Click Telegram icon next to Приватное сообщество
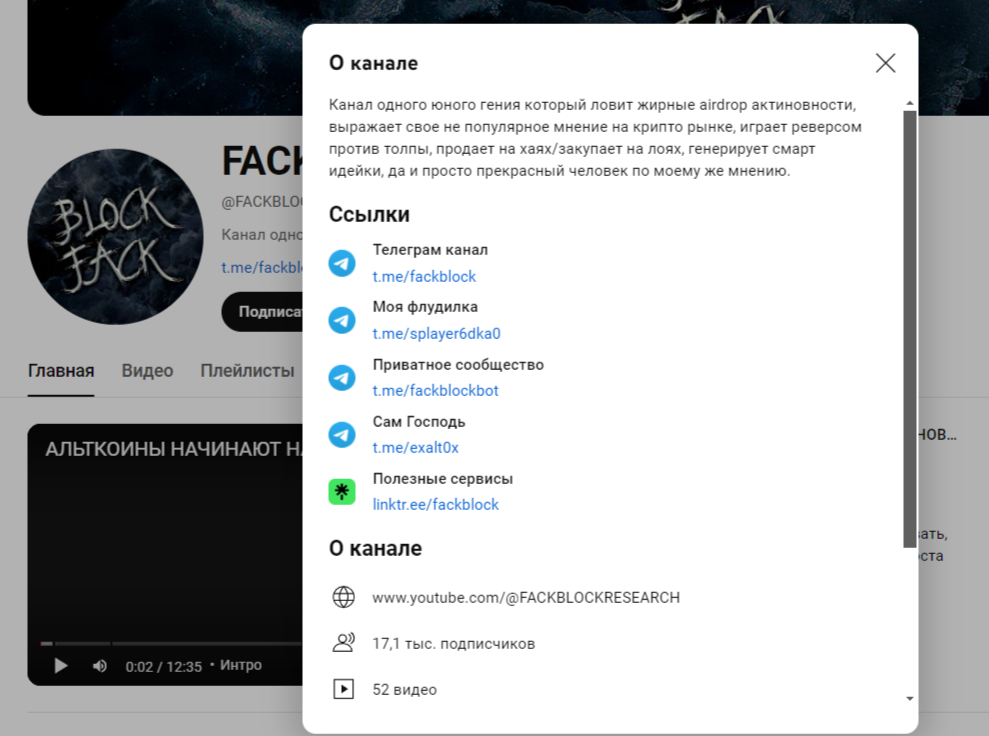 tap(342, 378)
